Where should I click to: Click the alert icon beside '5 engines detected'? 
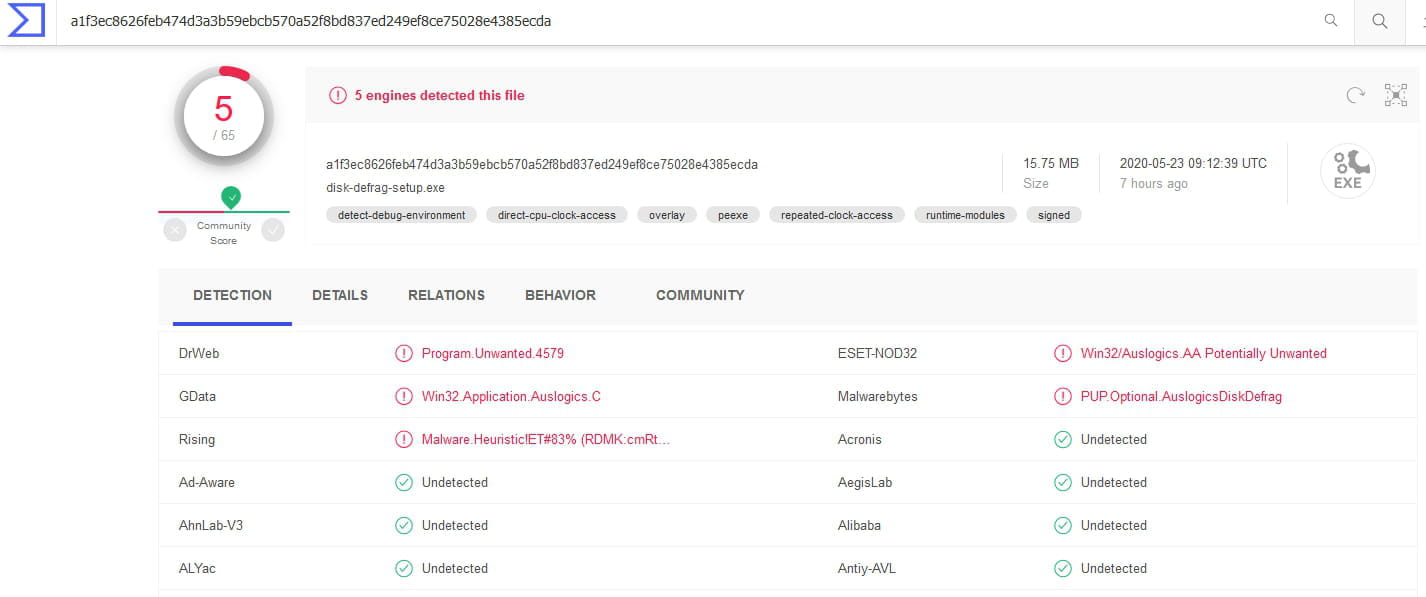click(x=338, y=95)
